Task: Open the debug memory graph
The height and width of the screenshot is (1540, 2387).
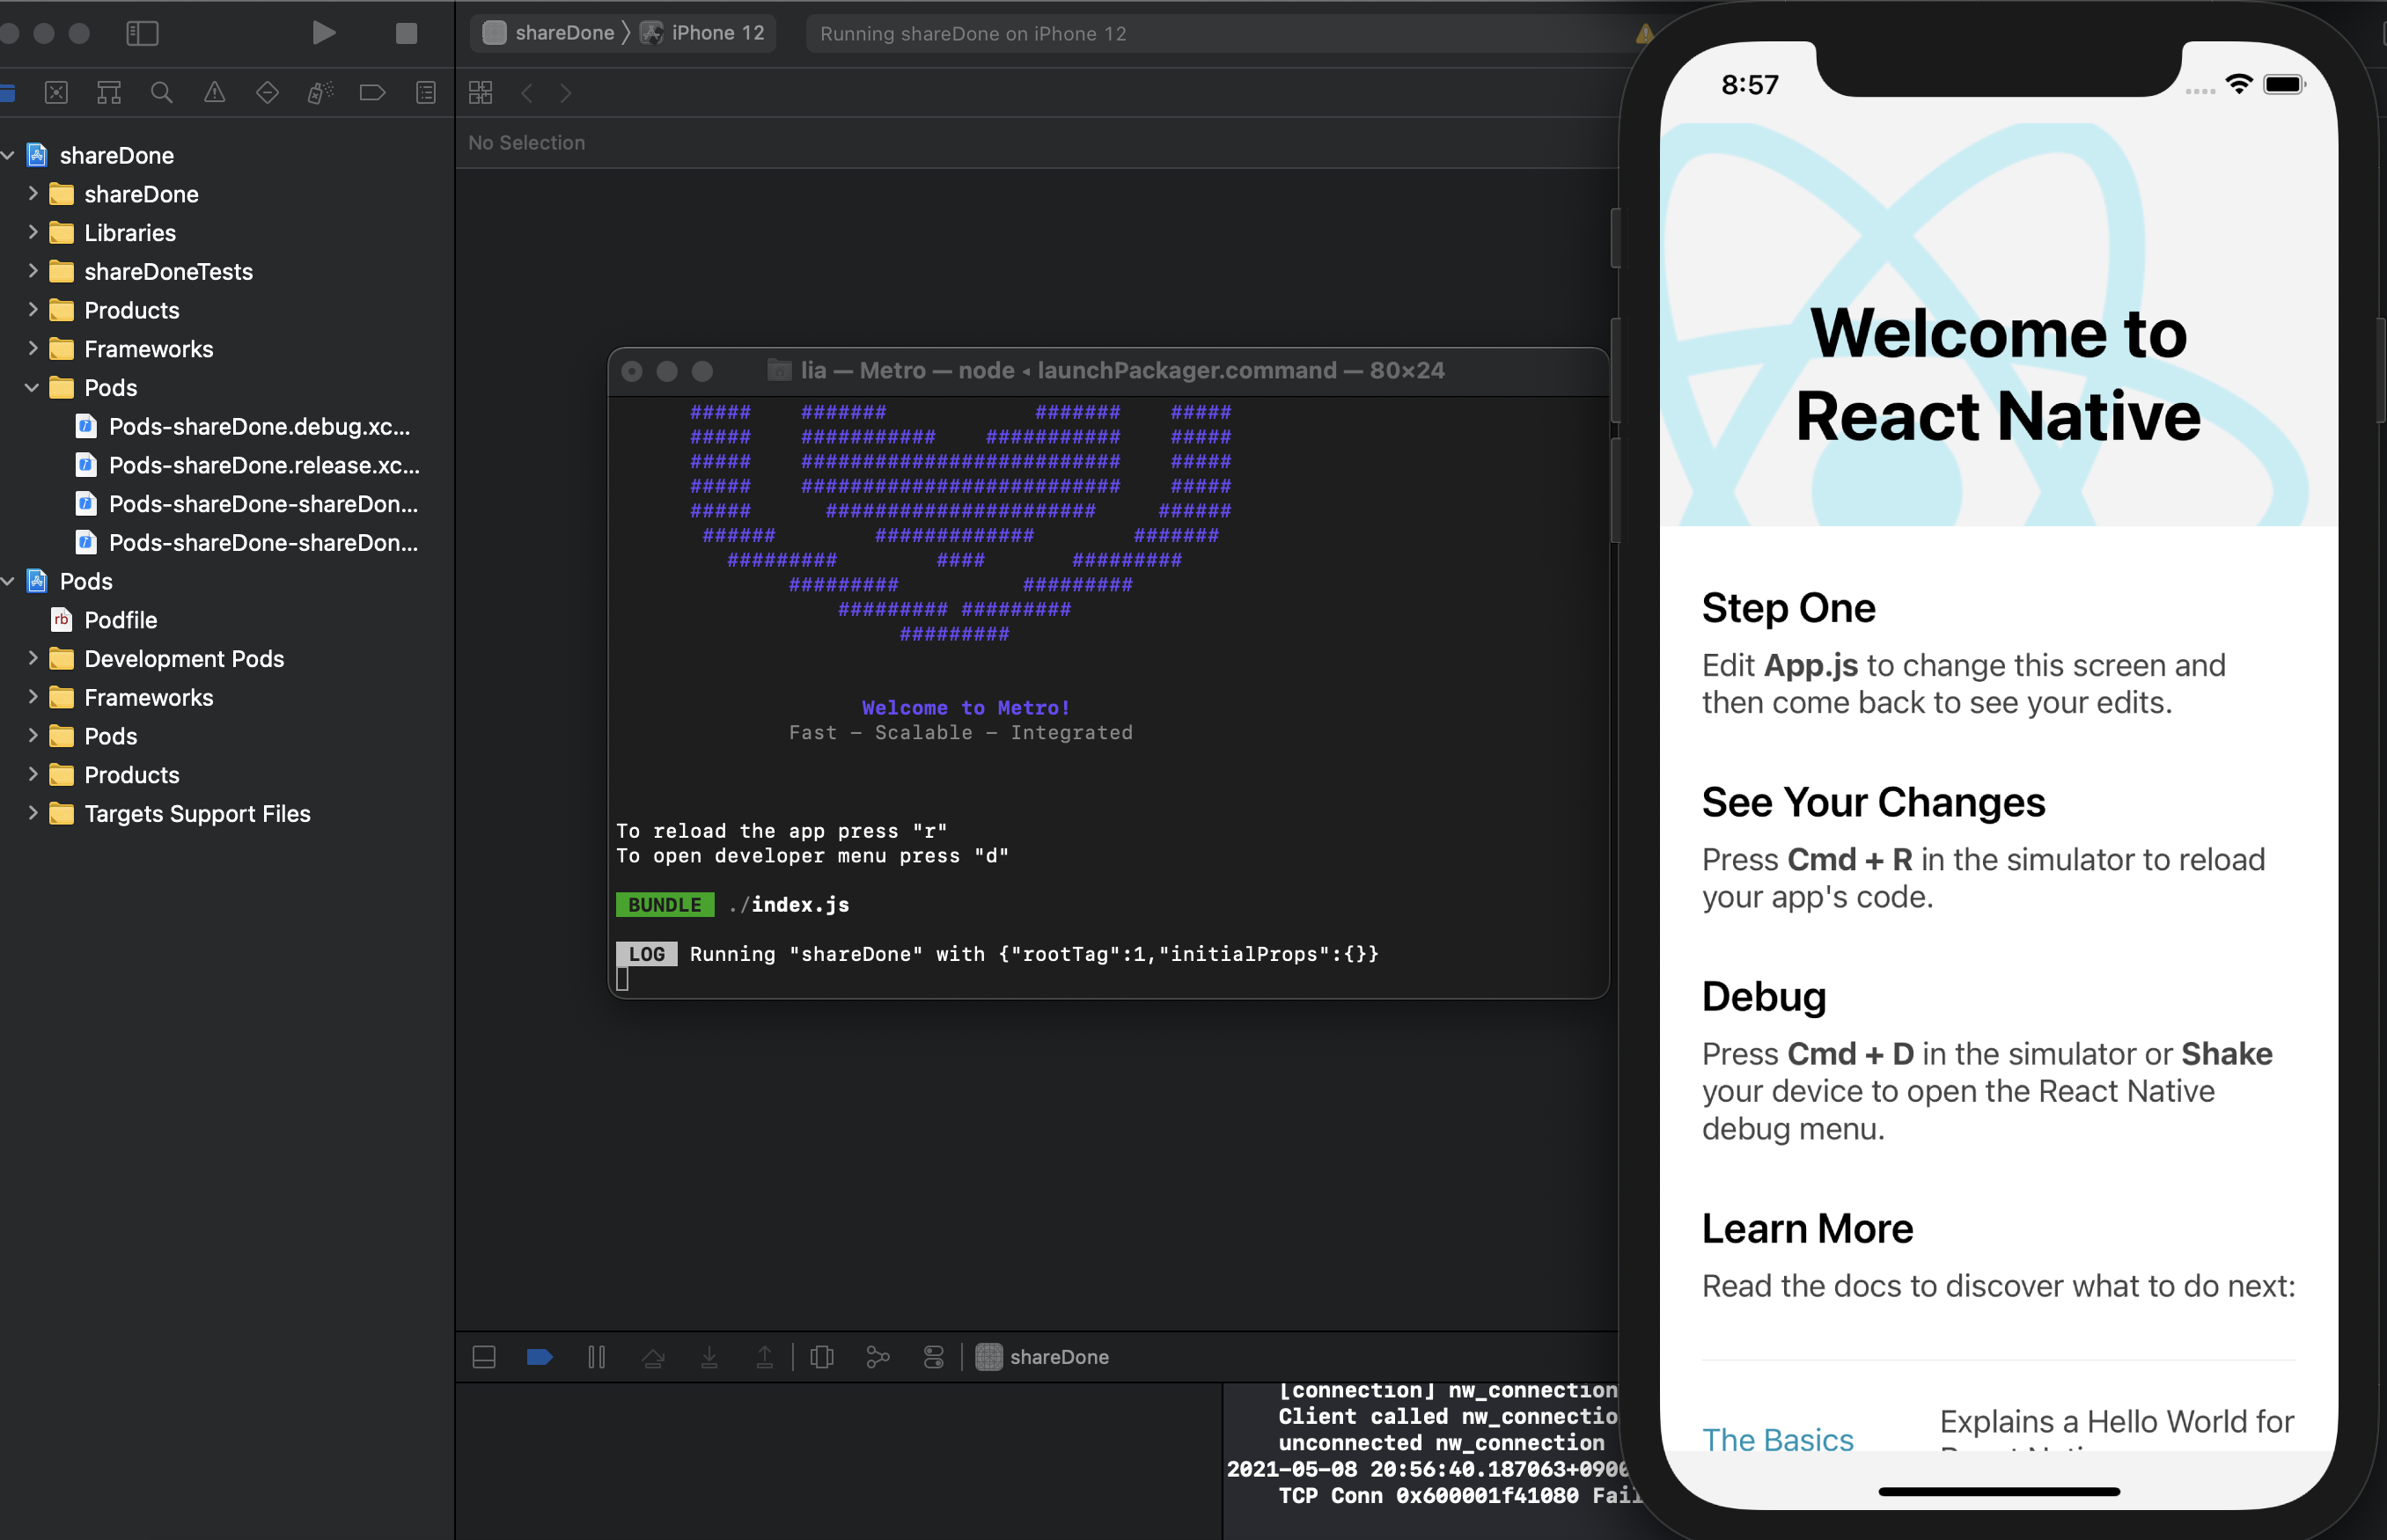Action: click(878, 1357)
